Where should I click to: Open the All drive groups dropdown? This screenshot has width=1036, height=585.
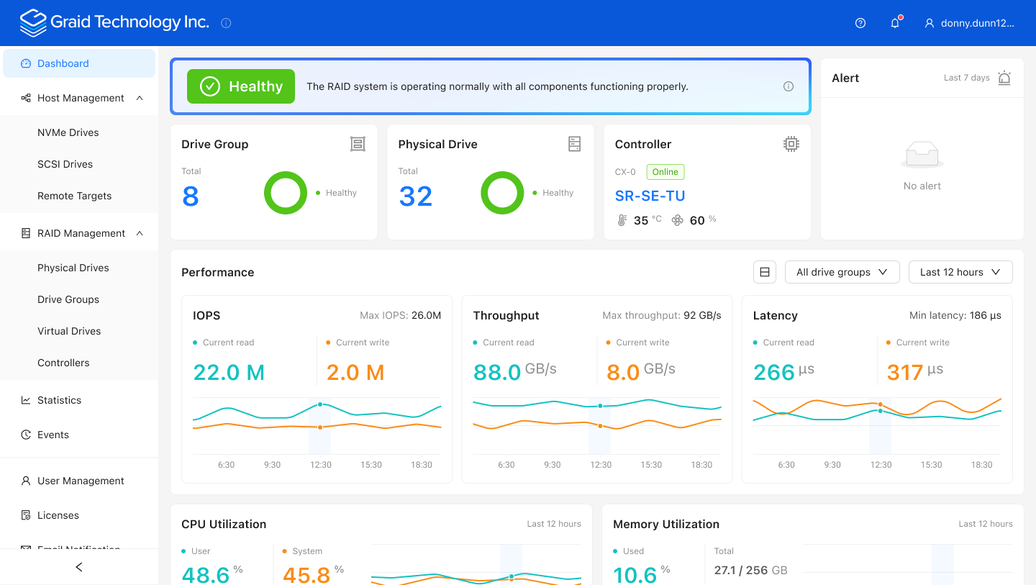coord(842,272)
